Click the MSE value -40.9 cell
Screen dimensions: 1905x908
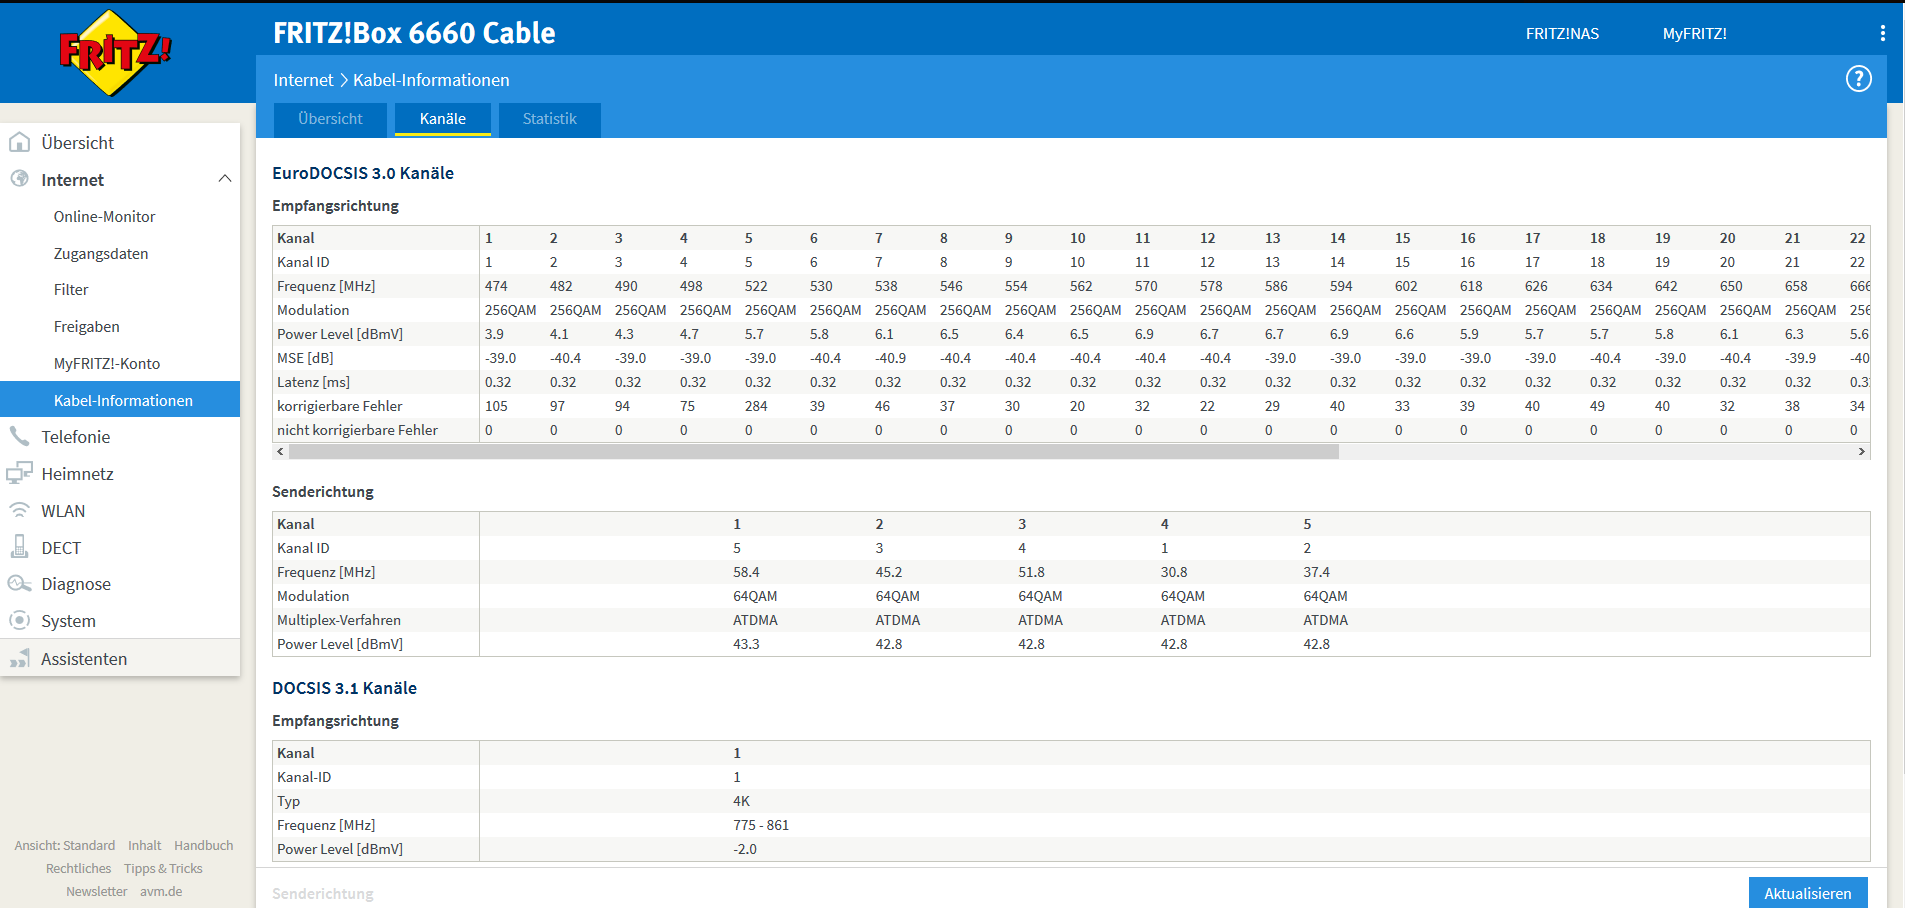point(890,358)
